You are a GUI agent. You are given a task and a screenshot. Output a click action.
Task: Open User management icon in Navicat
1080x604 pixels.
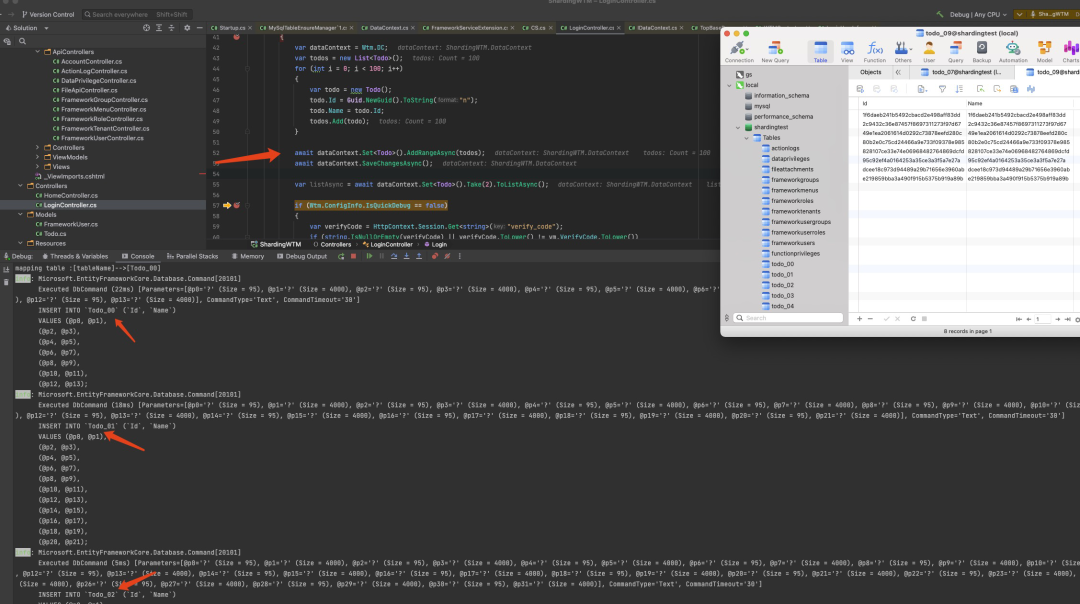coord(929,51)
